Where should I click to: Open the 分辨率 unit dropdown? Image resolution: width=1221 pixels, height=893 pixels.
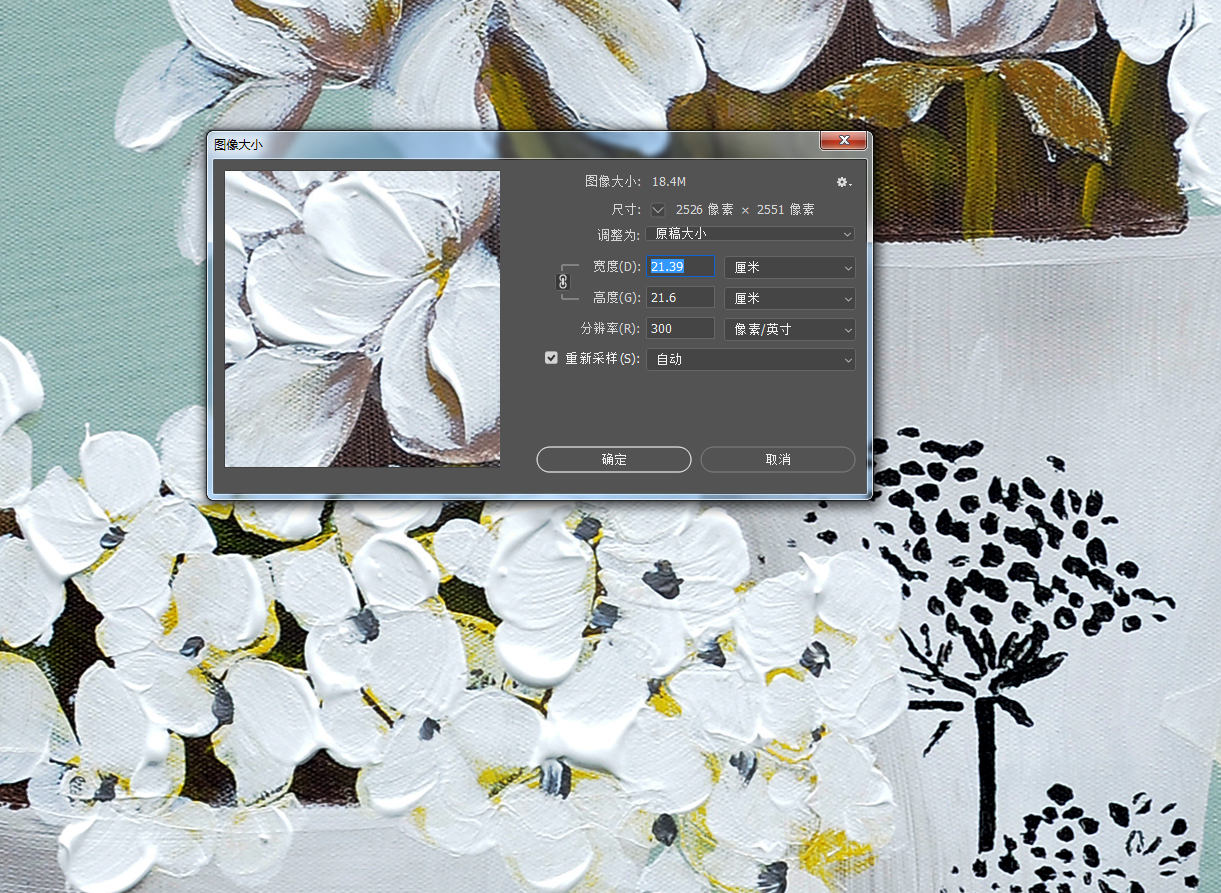pos(790,329)
